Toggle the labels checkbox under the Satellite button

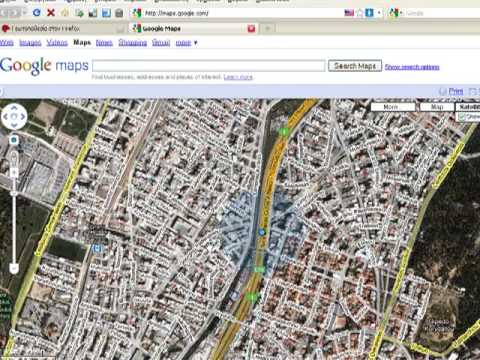click(x=462, y=117)
